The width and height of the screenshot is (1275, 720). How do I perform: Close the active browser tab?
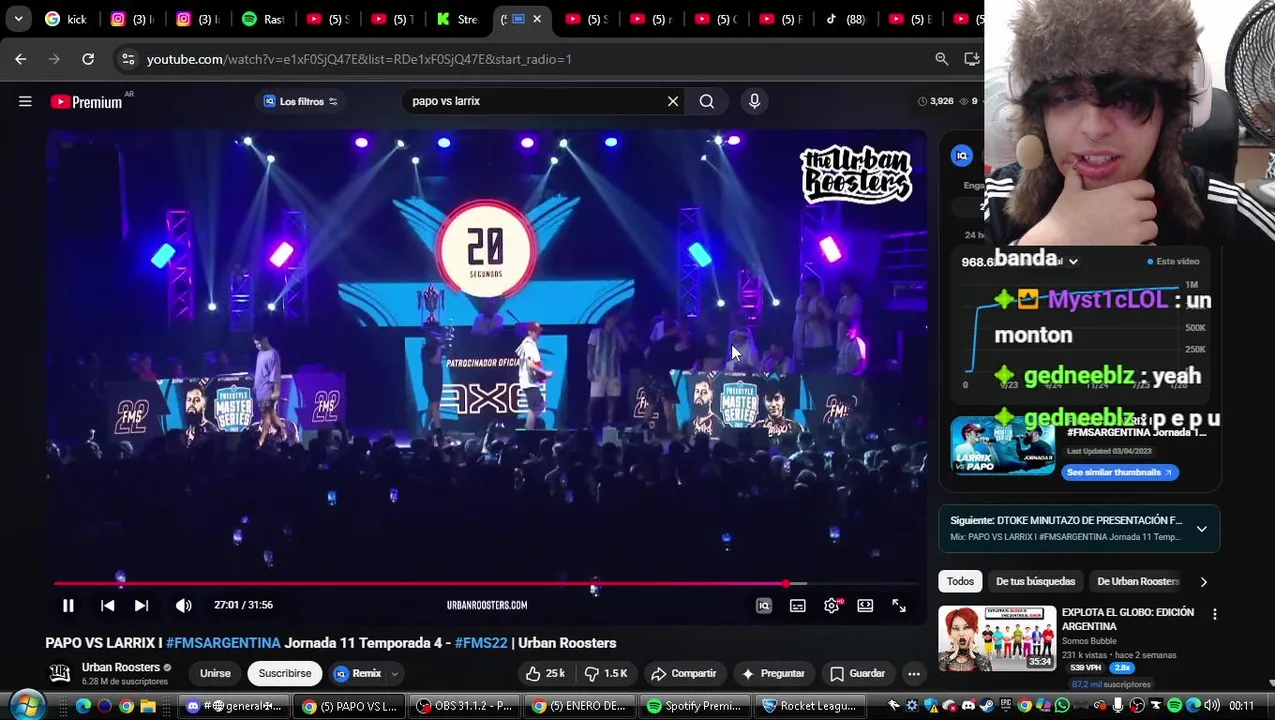(537, 19)
